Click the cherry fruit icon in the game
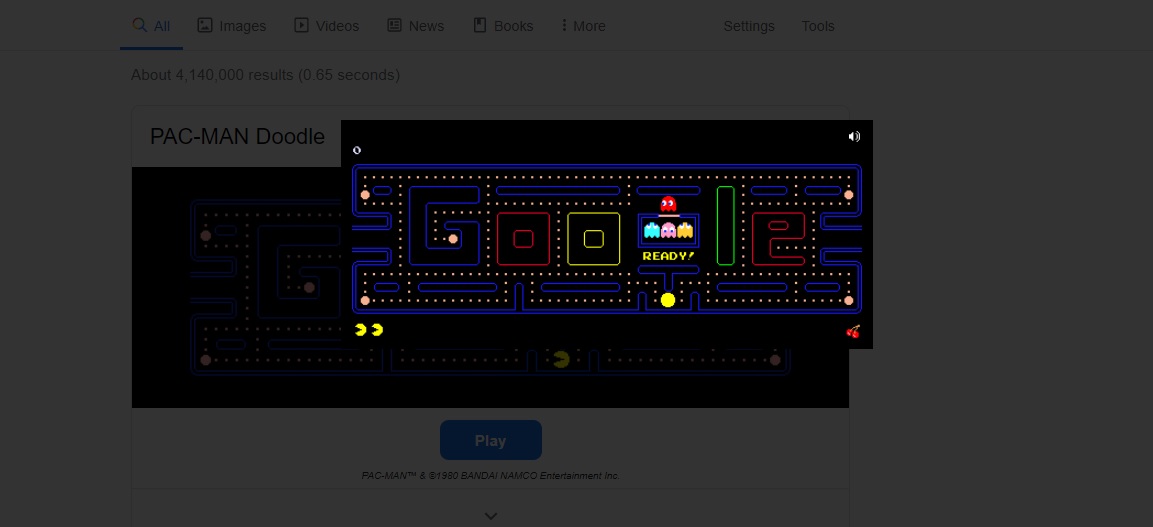 853,331
